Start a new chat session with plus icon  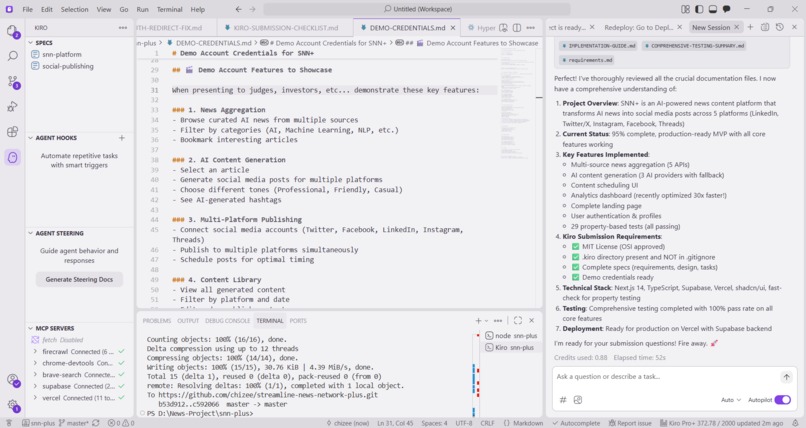click(750, 27)
